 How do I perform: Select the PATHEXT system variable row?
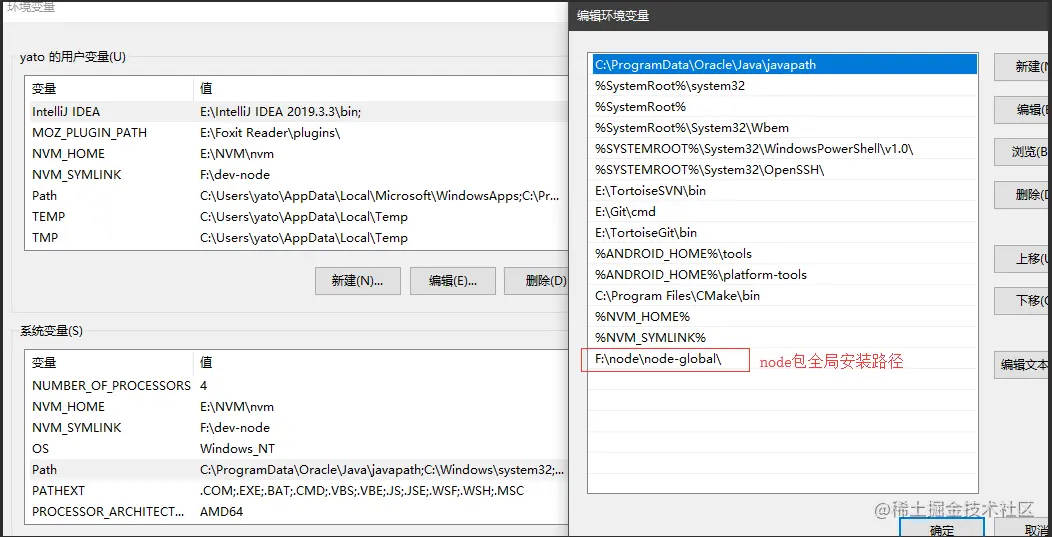tap(58, 491)
